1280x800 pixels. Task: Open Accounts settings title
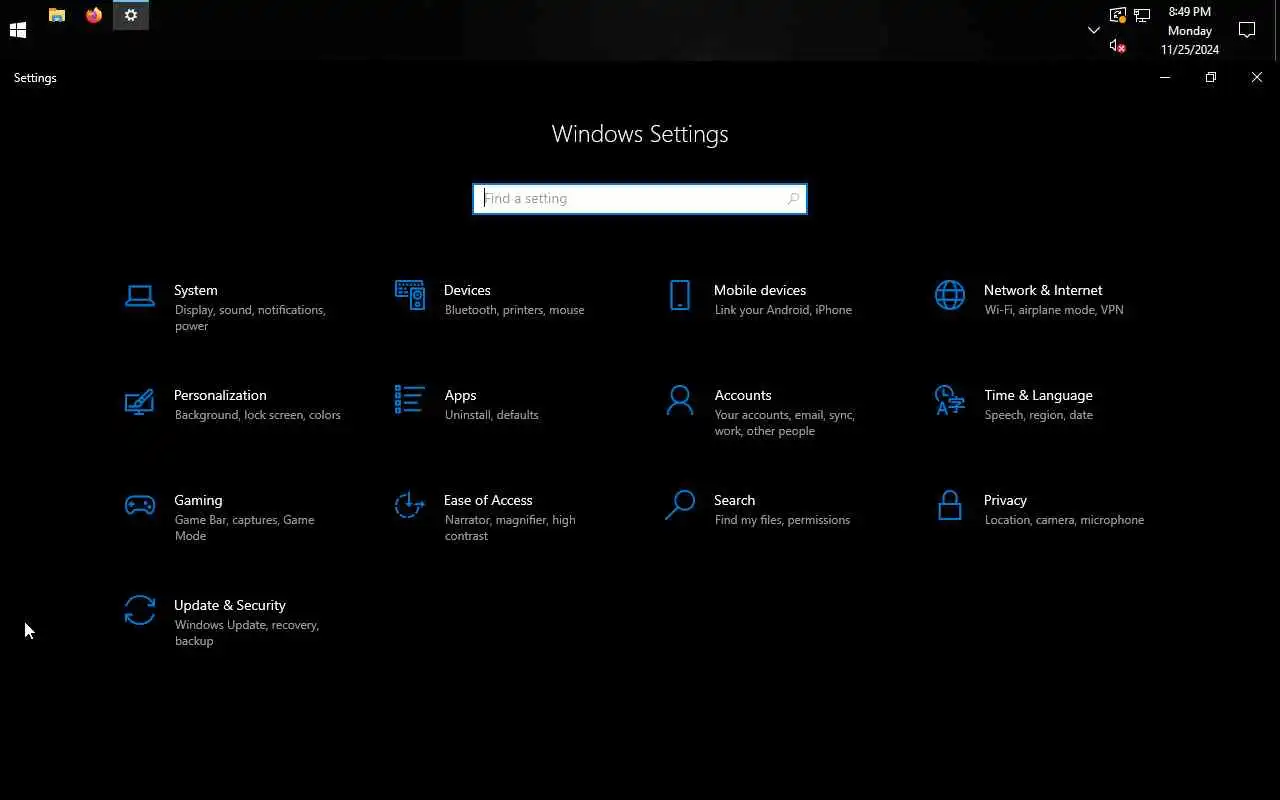743,395
